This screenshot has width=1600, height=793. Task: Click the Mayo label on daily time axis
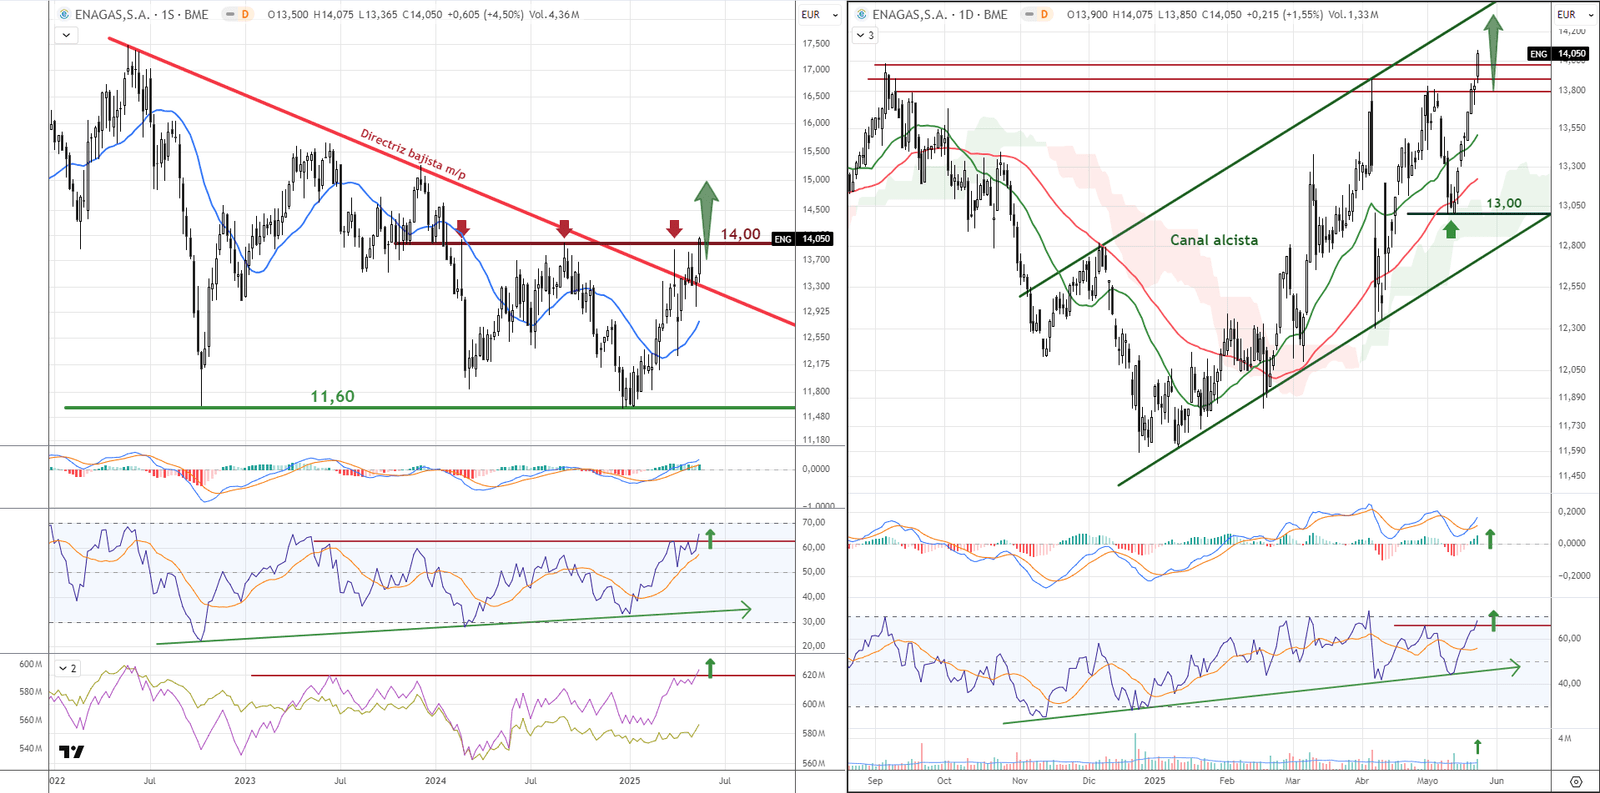click(1427, 781)
